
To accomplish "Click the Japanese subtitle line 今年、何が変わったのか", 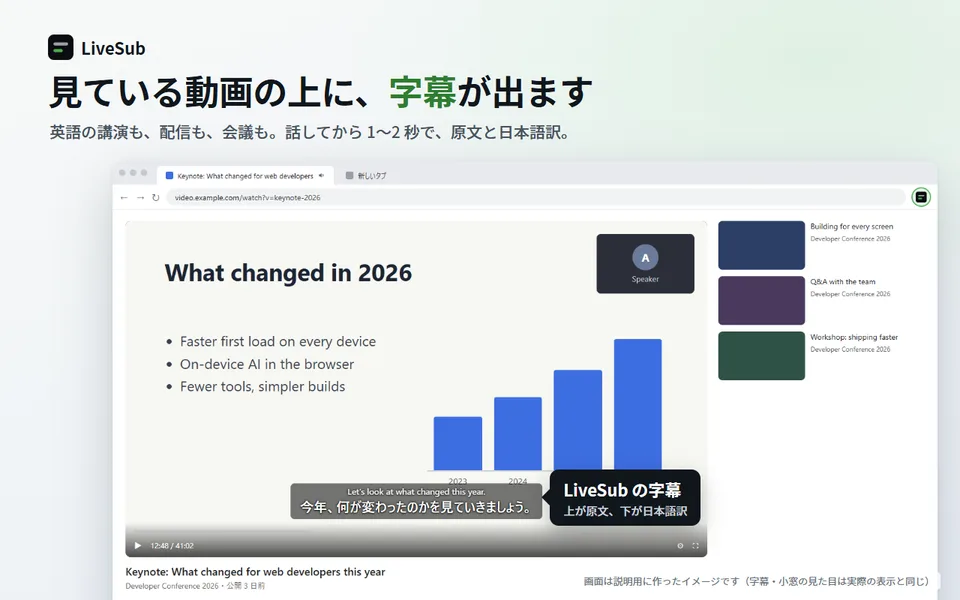I will [x=416, y=507].
